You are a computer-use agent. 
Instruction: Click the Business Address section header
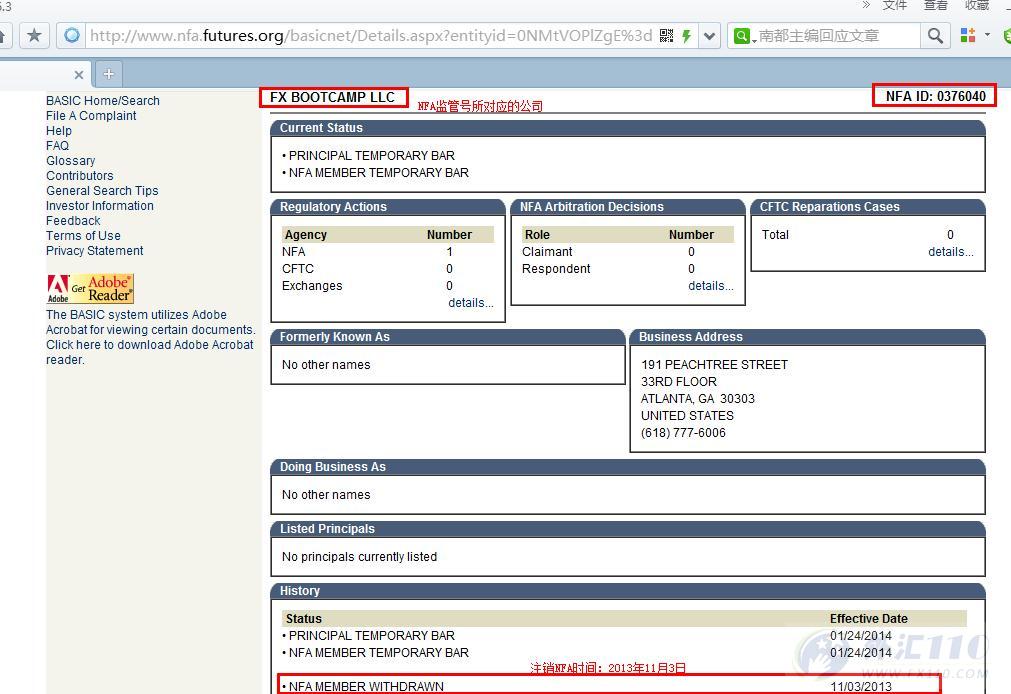[807, 337]
